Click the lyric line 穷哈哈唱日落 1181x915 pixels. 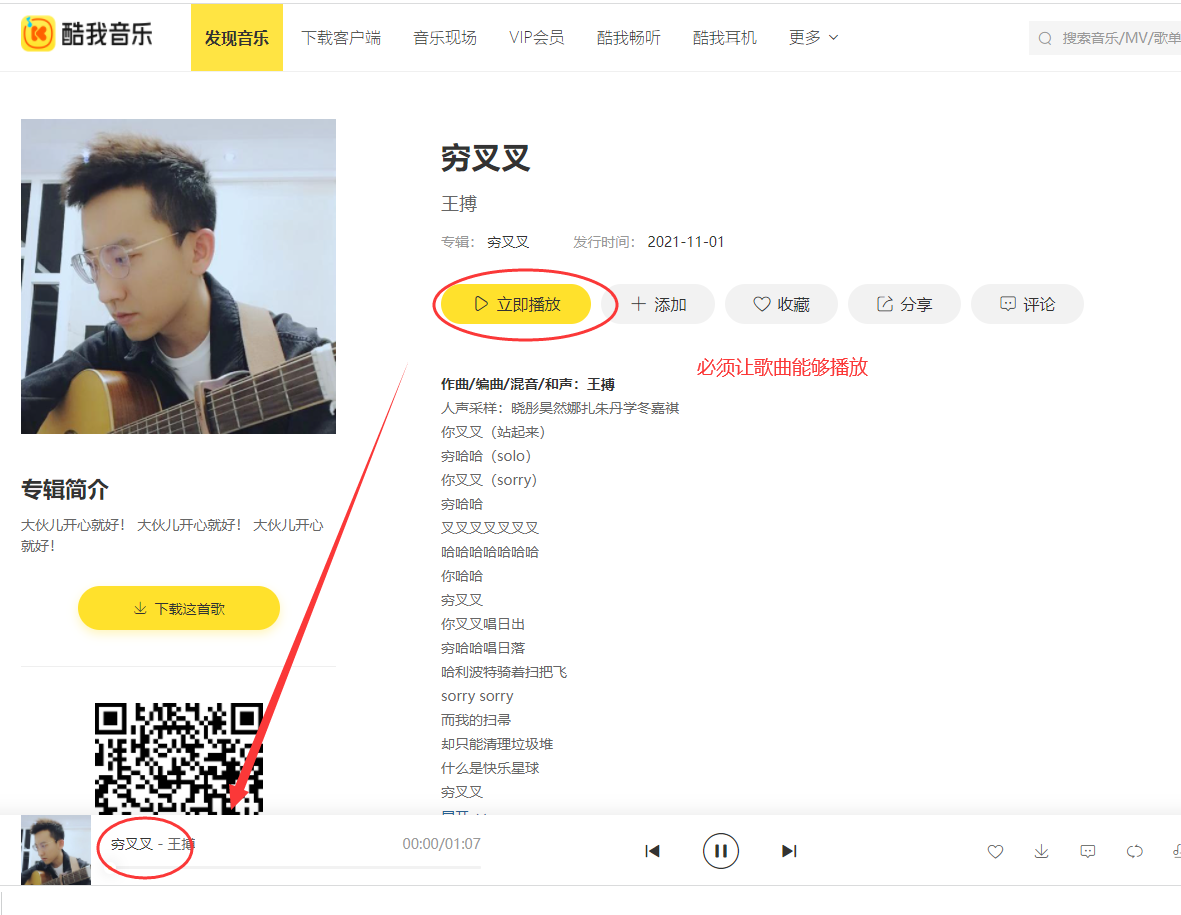483,648
